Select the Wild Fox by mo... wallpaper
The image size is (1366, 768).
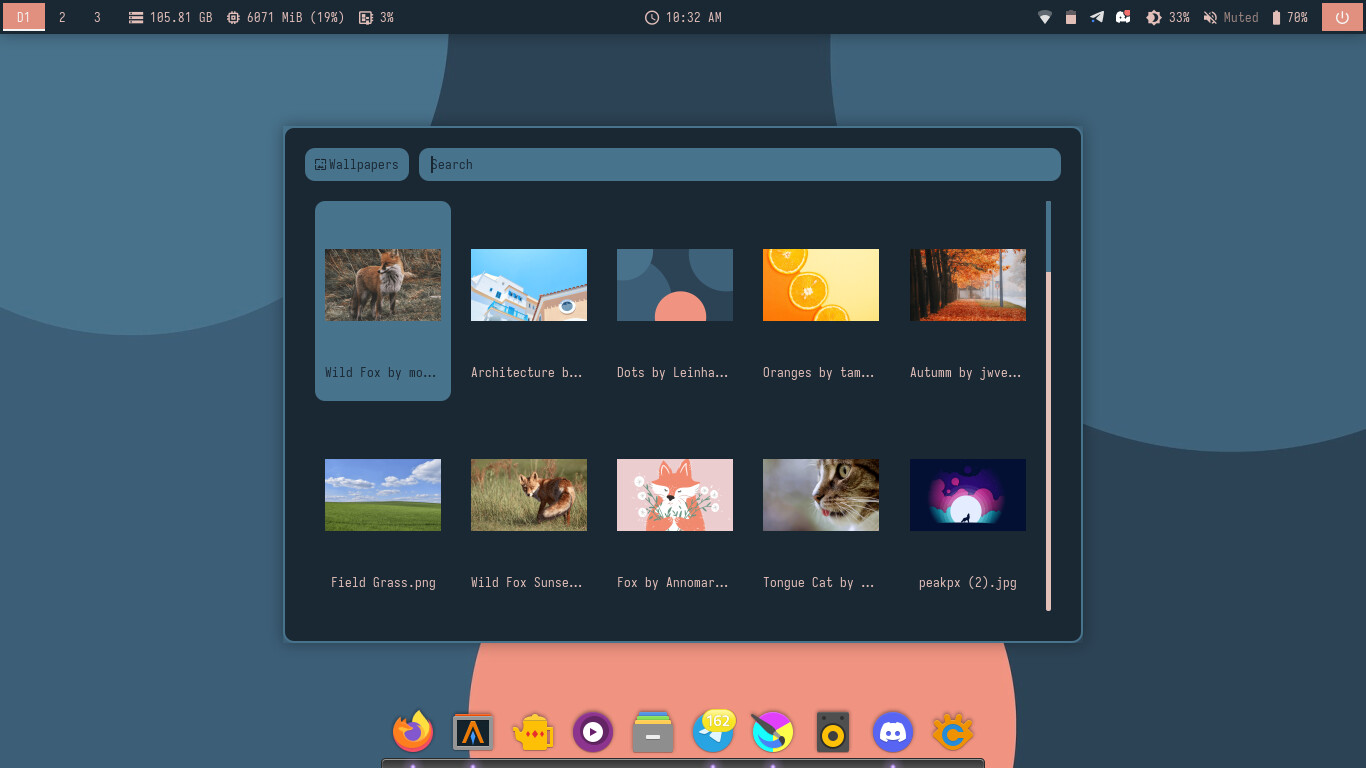pos(383,301)
